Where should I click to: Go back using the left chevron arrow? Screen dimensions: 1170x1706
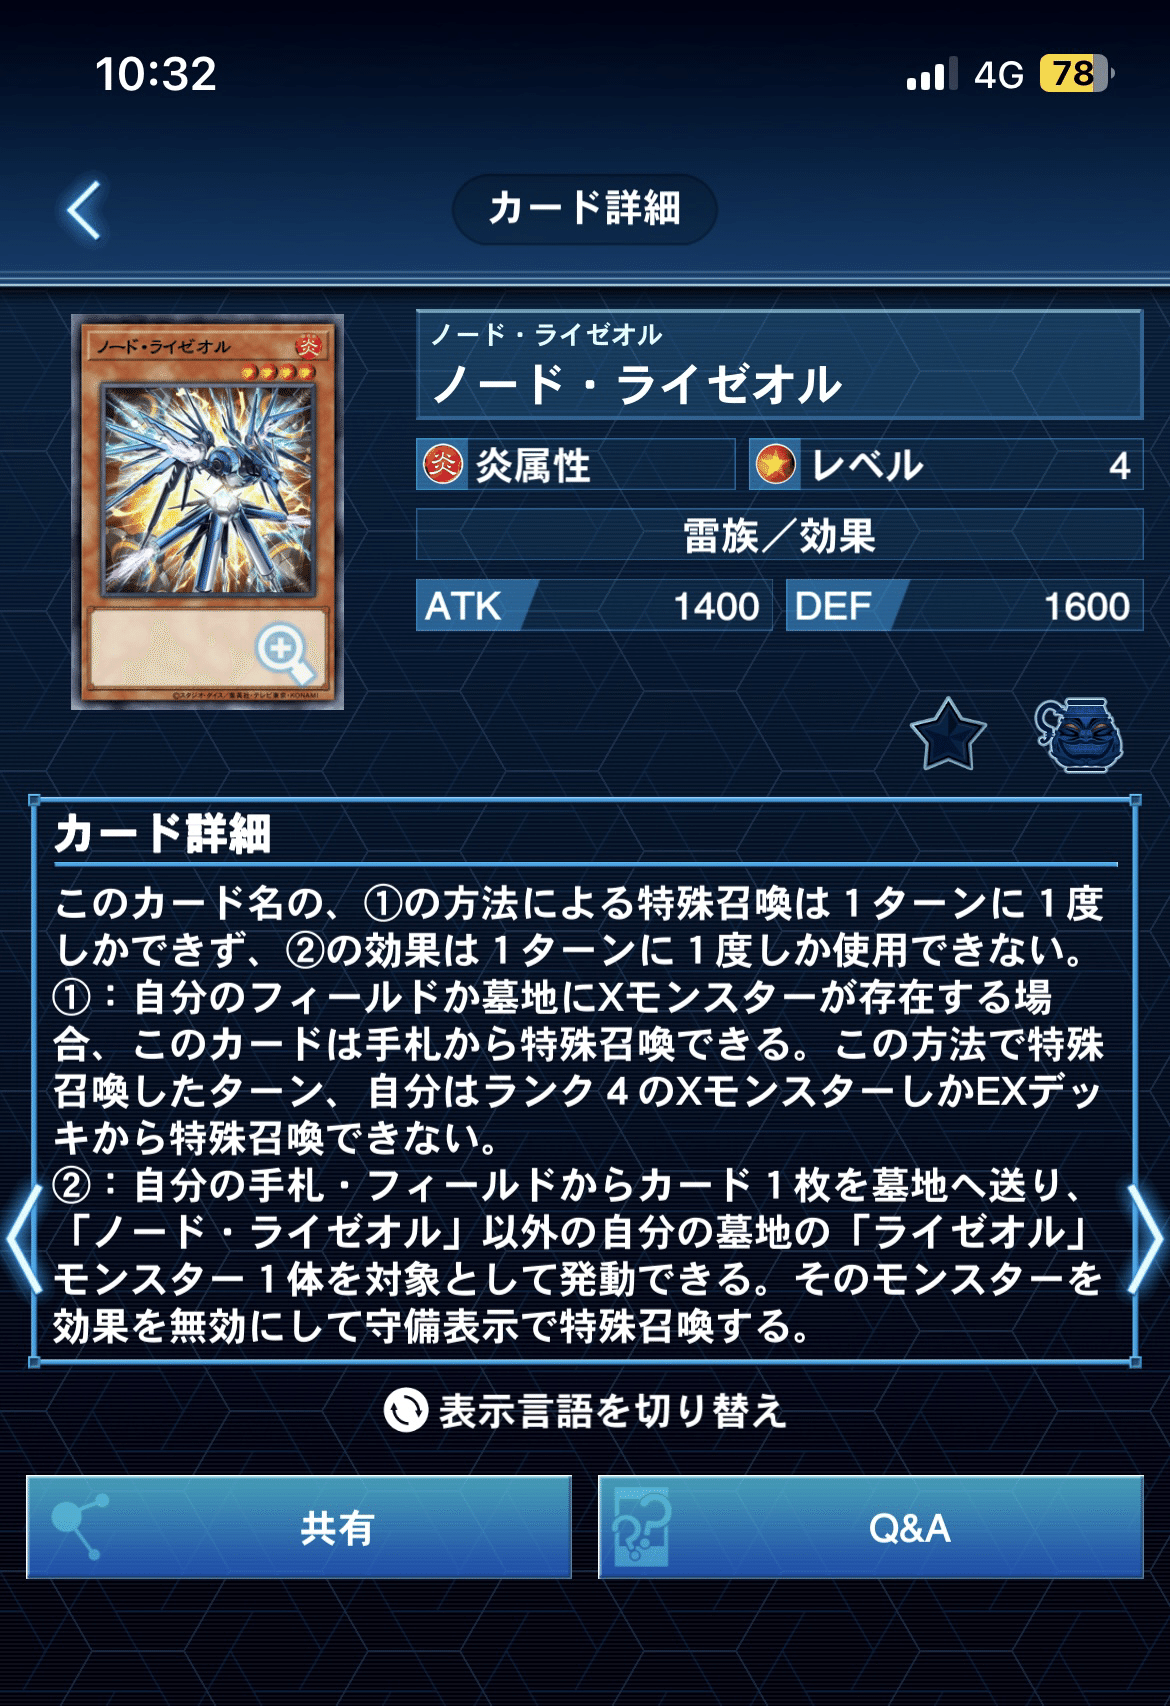(84, 210)
